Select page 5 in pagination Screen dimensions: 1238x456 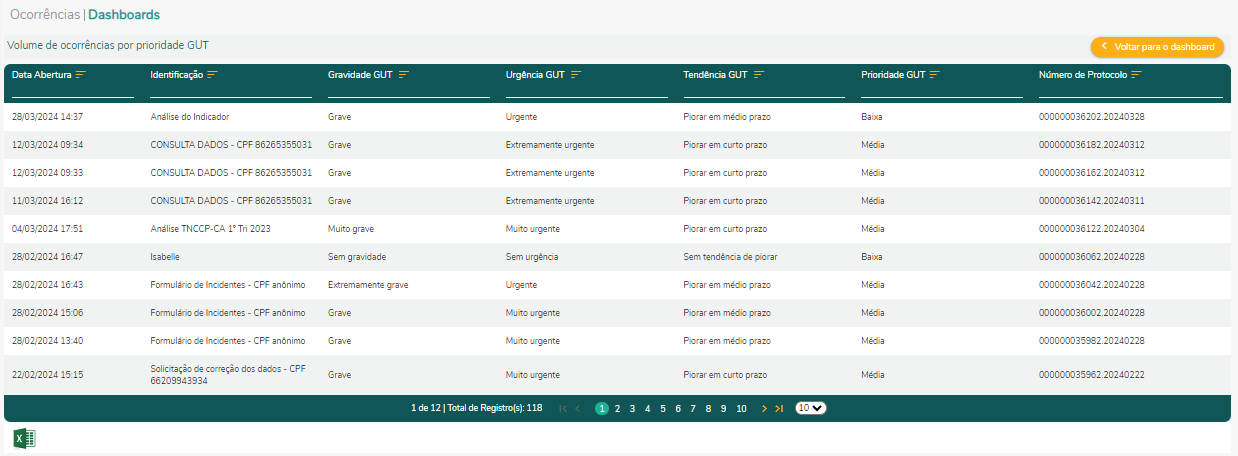pos(662,409)
